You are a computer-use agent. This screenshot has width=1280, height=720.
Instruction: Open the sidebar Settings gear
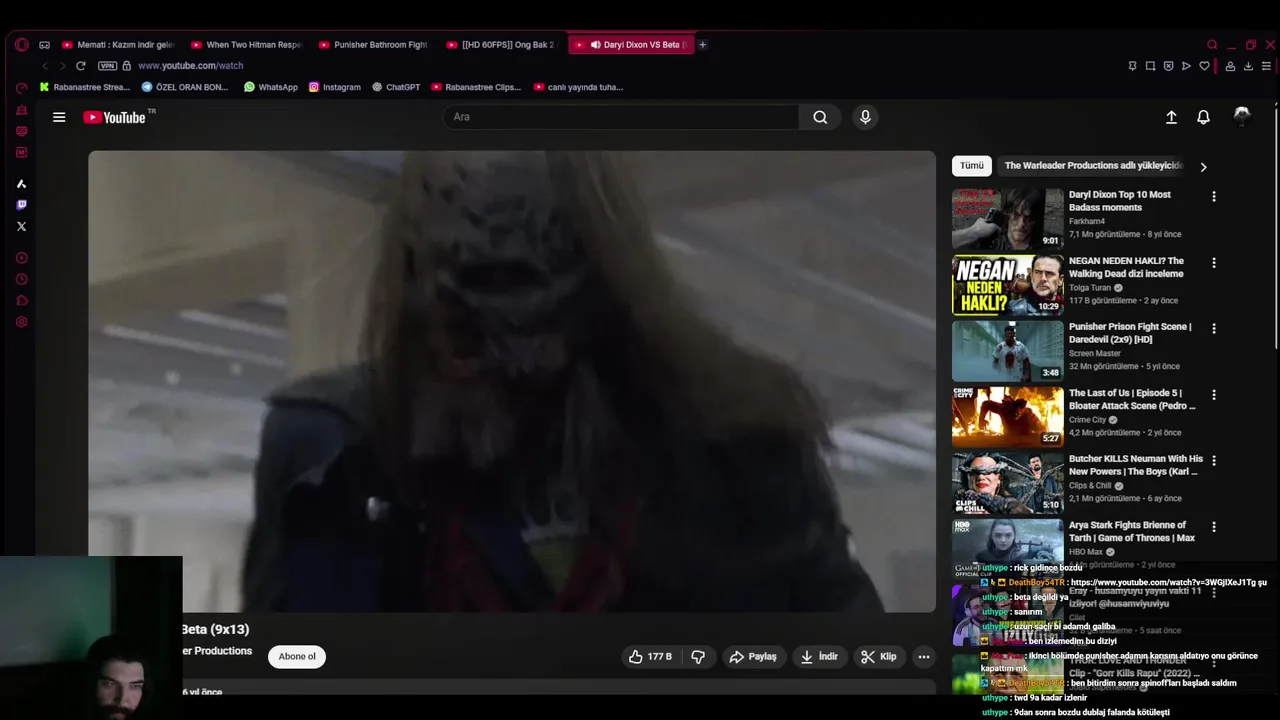coord(22,322)
